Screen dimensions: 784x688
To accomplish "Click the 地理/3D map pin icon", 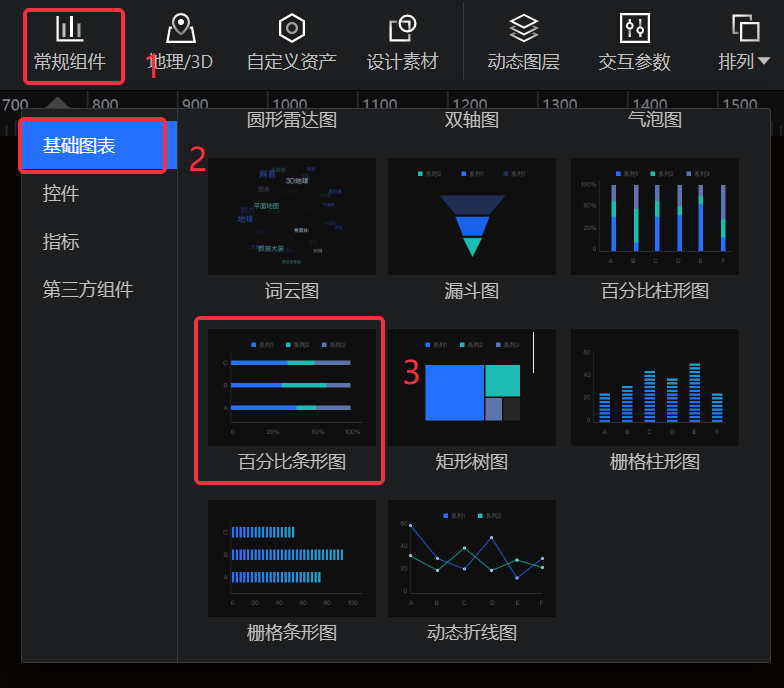I will tap(180, 28).
